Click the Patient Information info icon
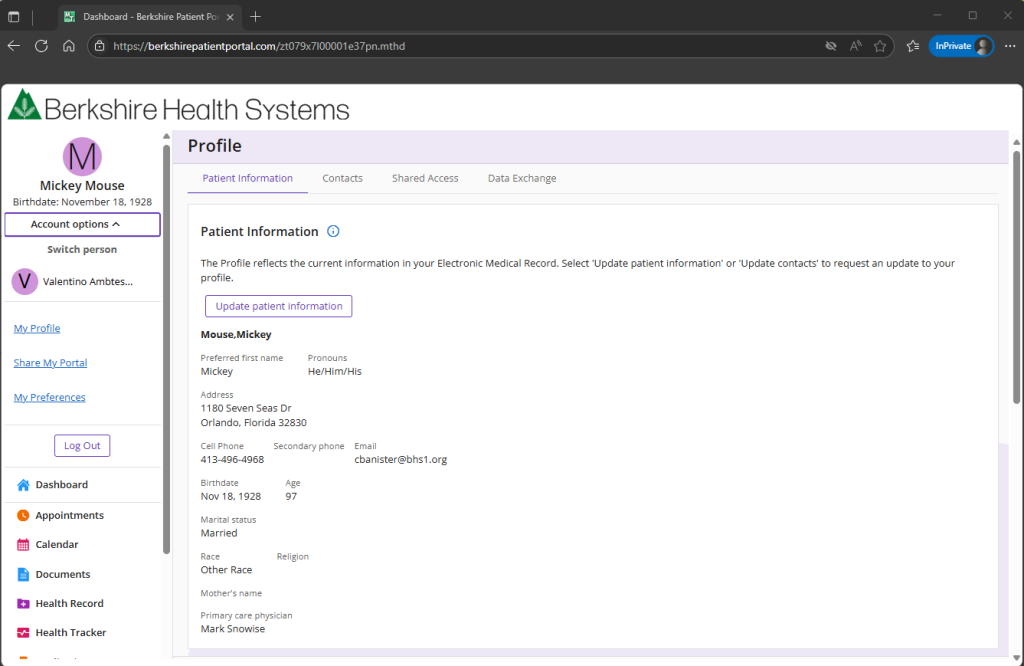This screenshot has height=666, width=1024. pyautogui.click(x=333, y=231)
